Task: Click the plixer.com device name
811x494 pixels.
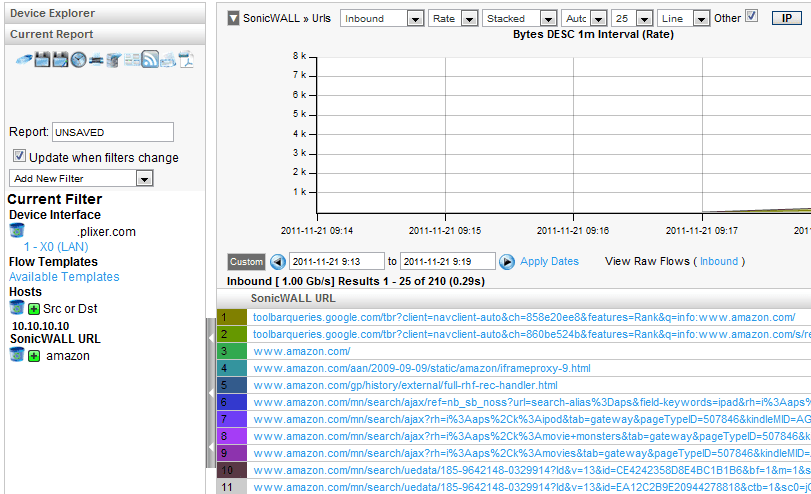Action: [x=107, y=232]
